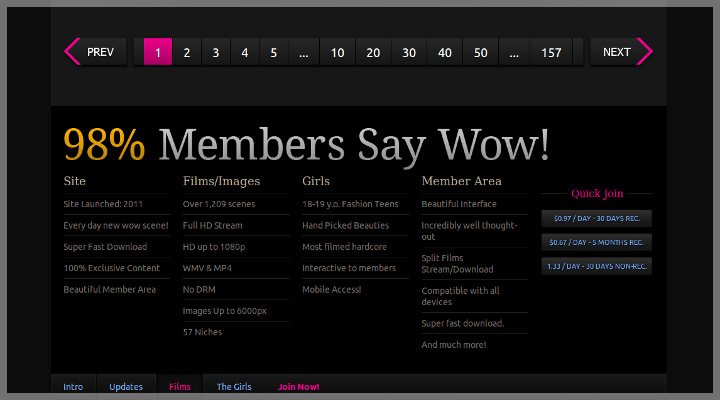The image size is (720, 400).
Task: Jump to page 50
Action: [x=480, y=52]
